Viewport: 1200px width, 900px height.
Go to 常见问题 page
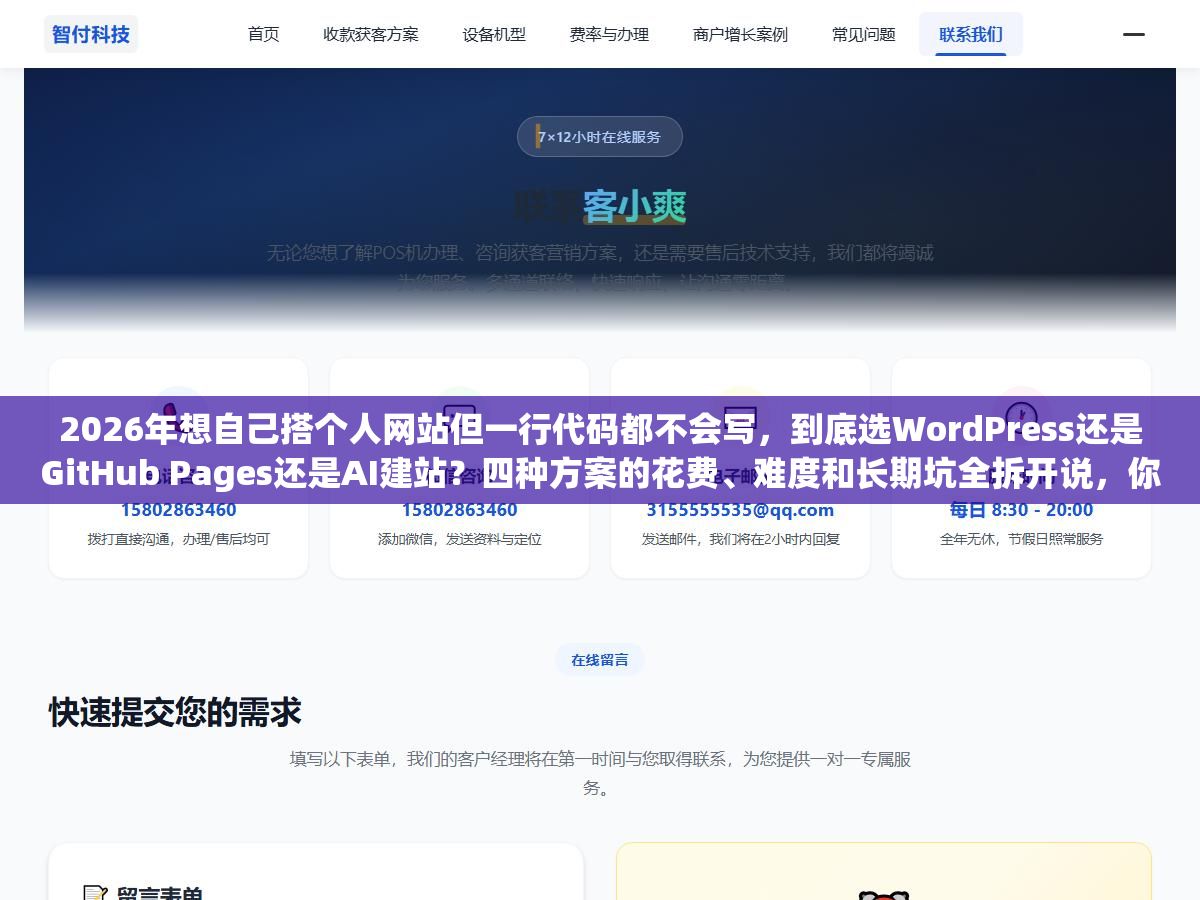(x=864, y=34)
